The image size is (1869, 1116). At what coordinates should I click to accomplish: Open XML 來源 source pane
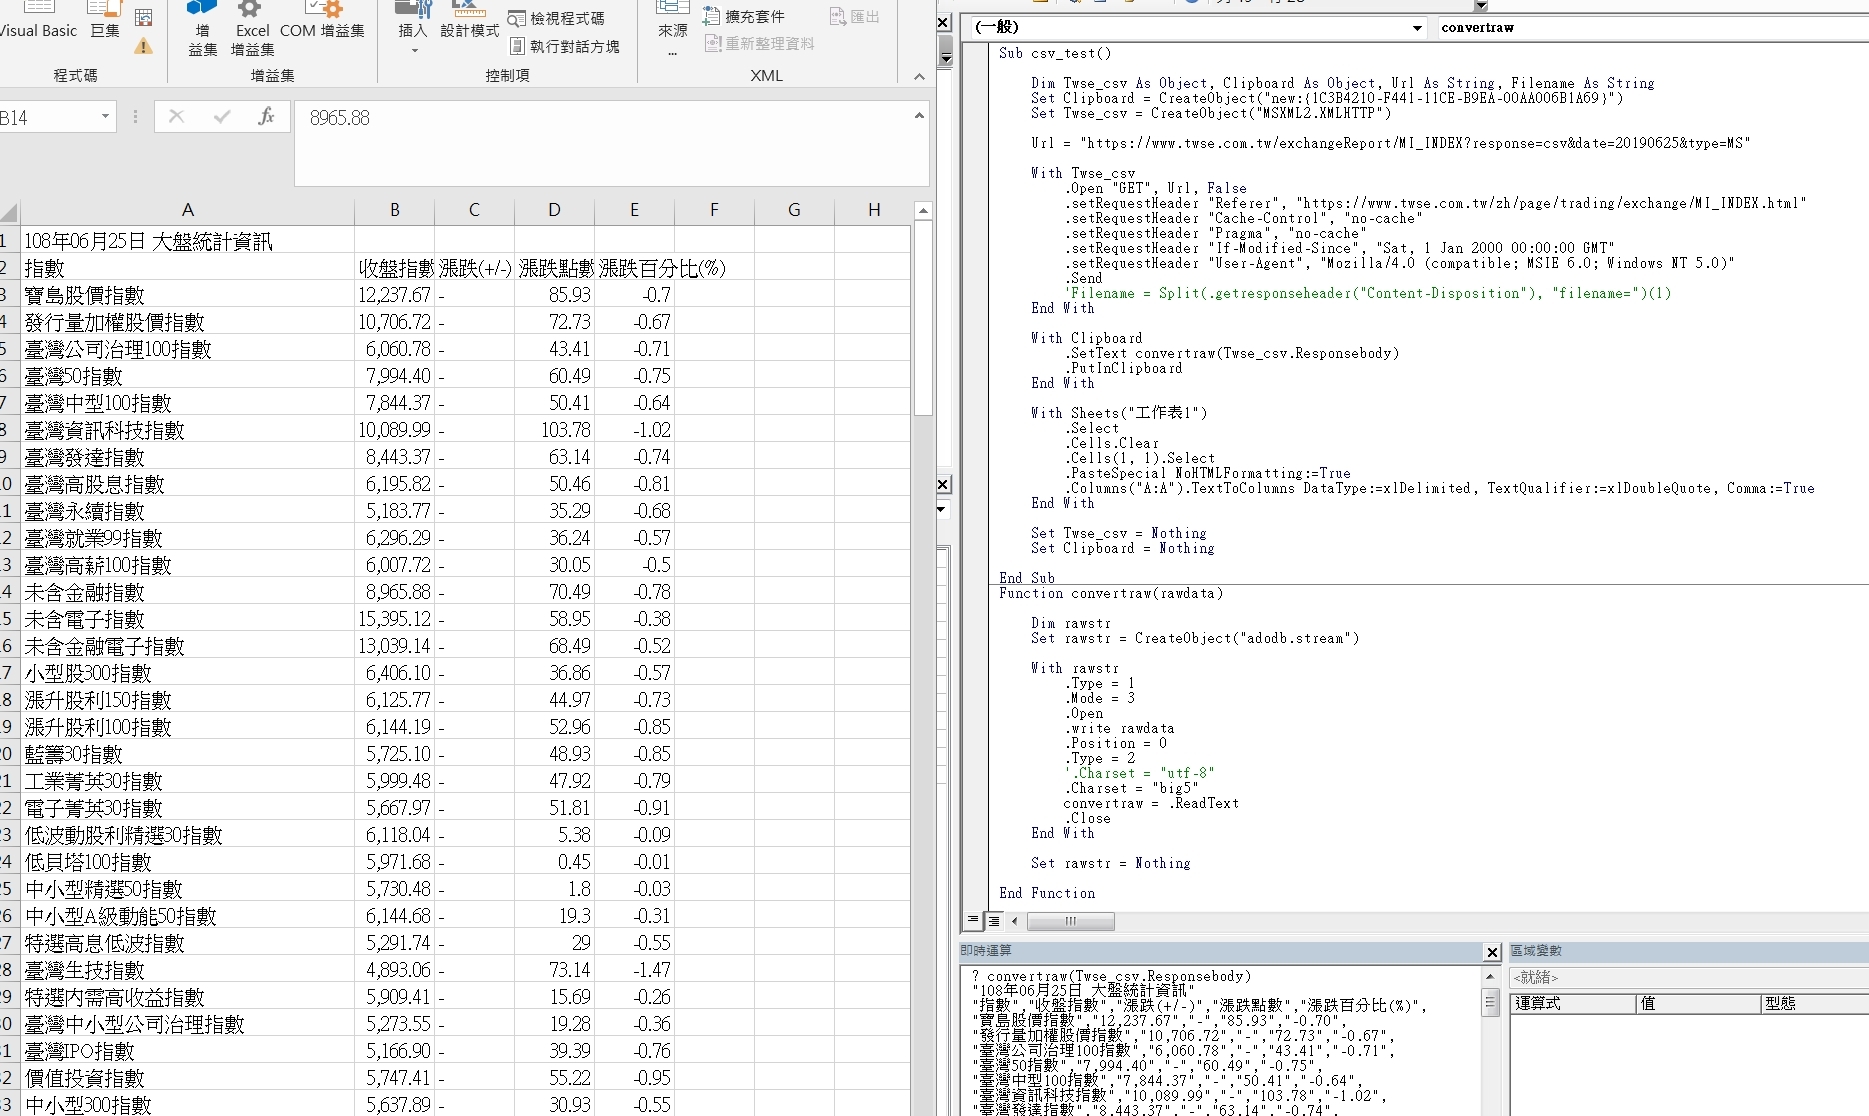point(672,28)
